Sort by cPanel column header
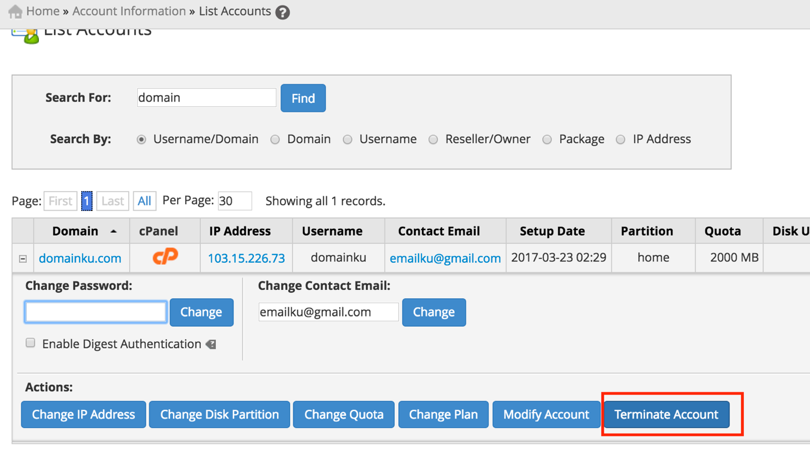 159,231
